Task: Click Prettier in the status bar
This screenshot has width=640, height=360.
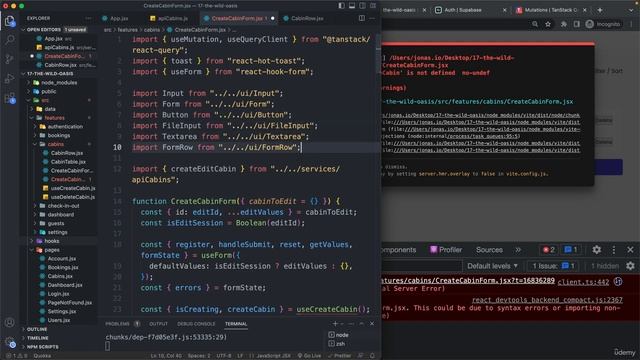Action: coord(340,356)
